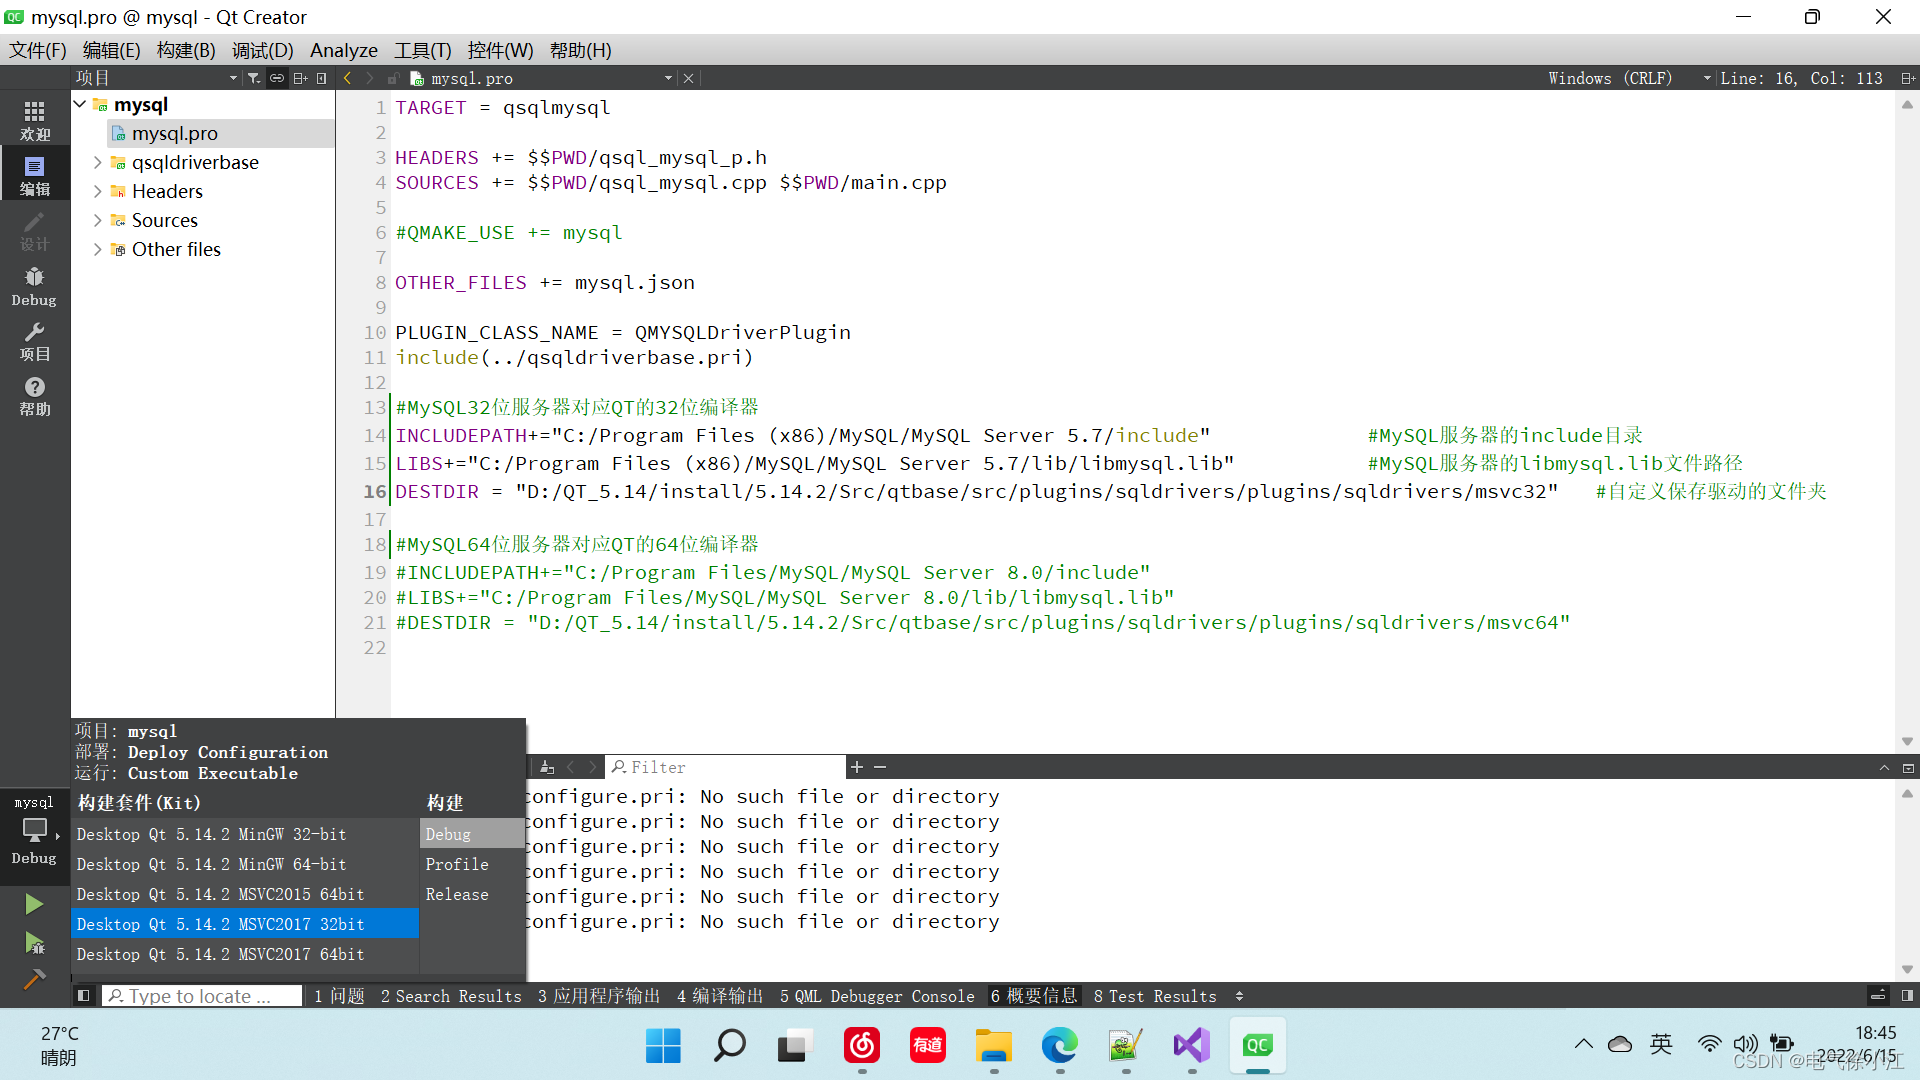Click the green Run button
The width and height of the screenshot is (1920, 1080).
[34, 904]
